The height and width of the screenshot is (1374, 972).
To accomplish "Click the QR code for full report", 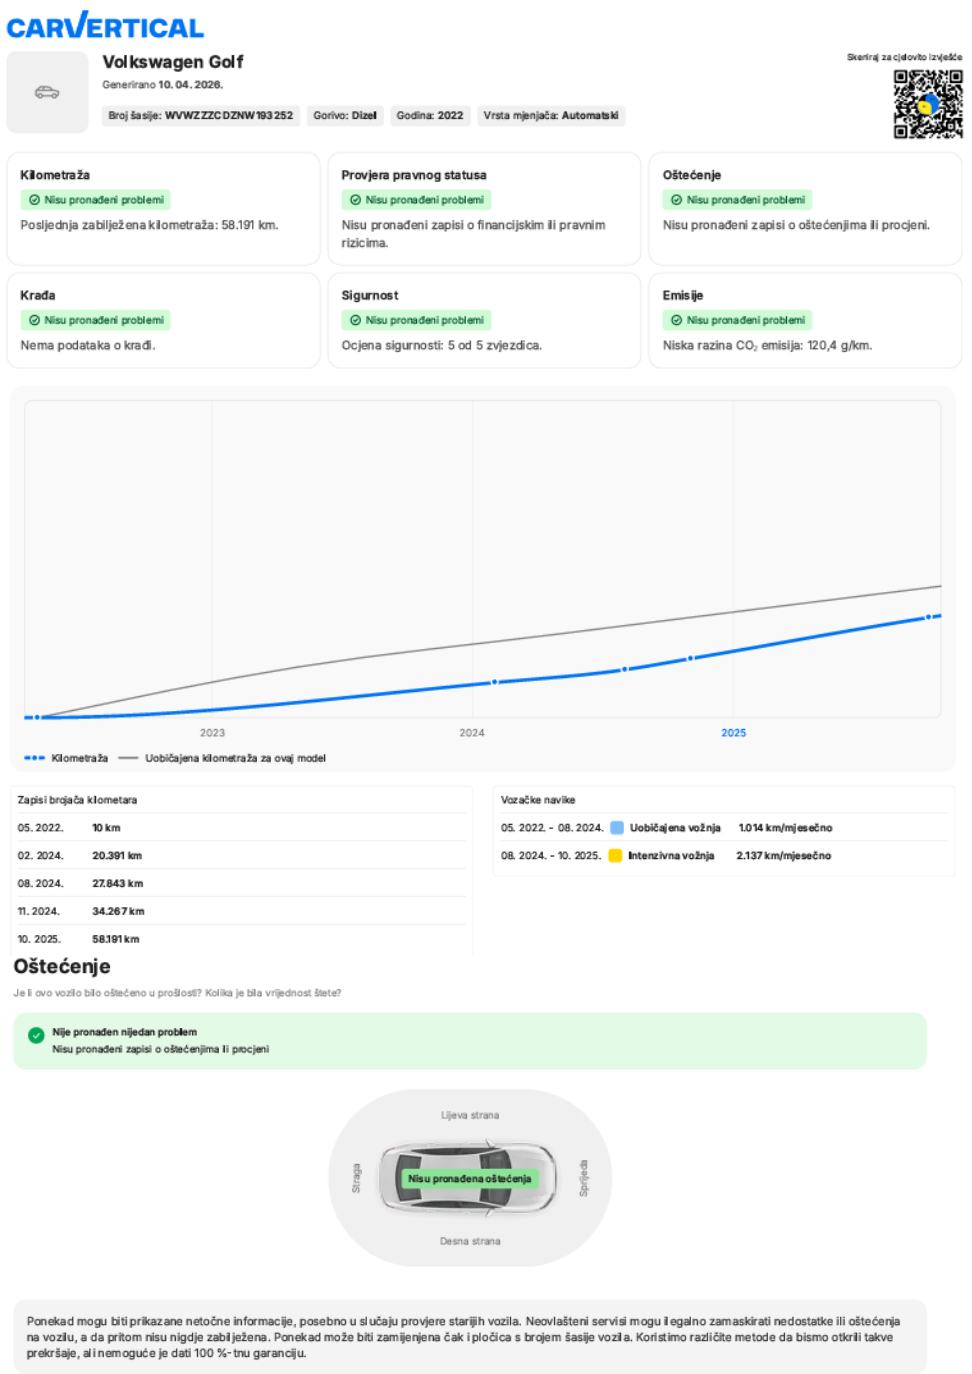I will tap(927, 104).
